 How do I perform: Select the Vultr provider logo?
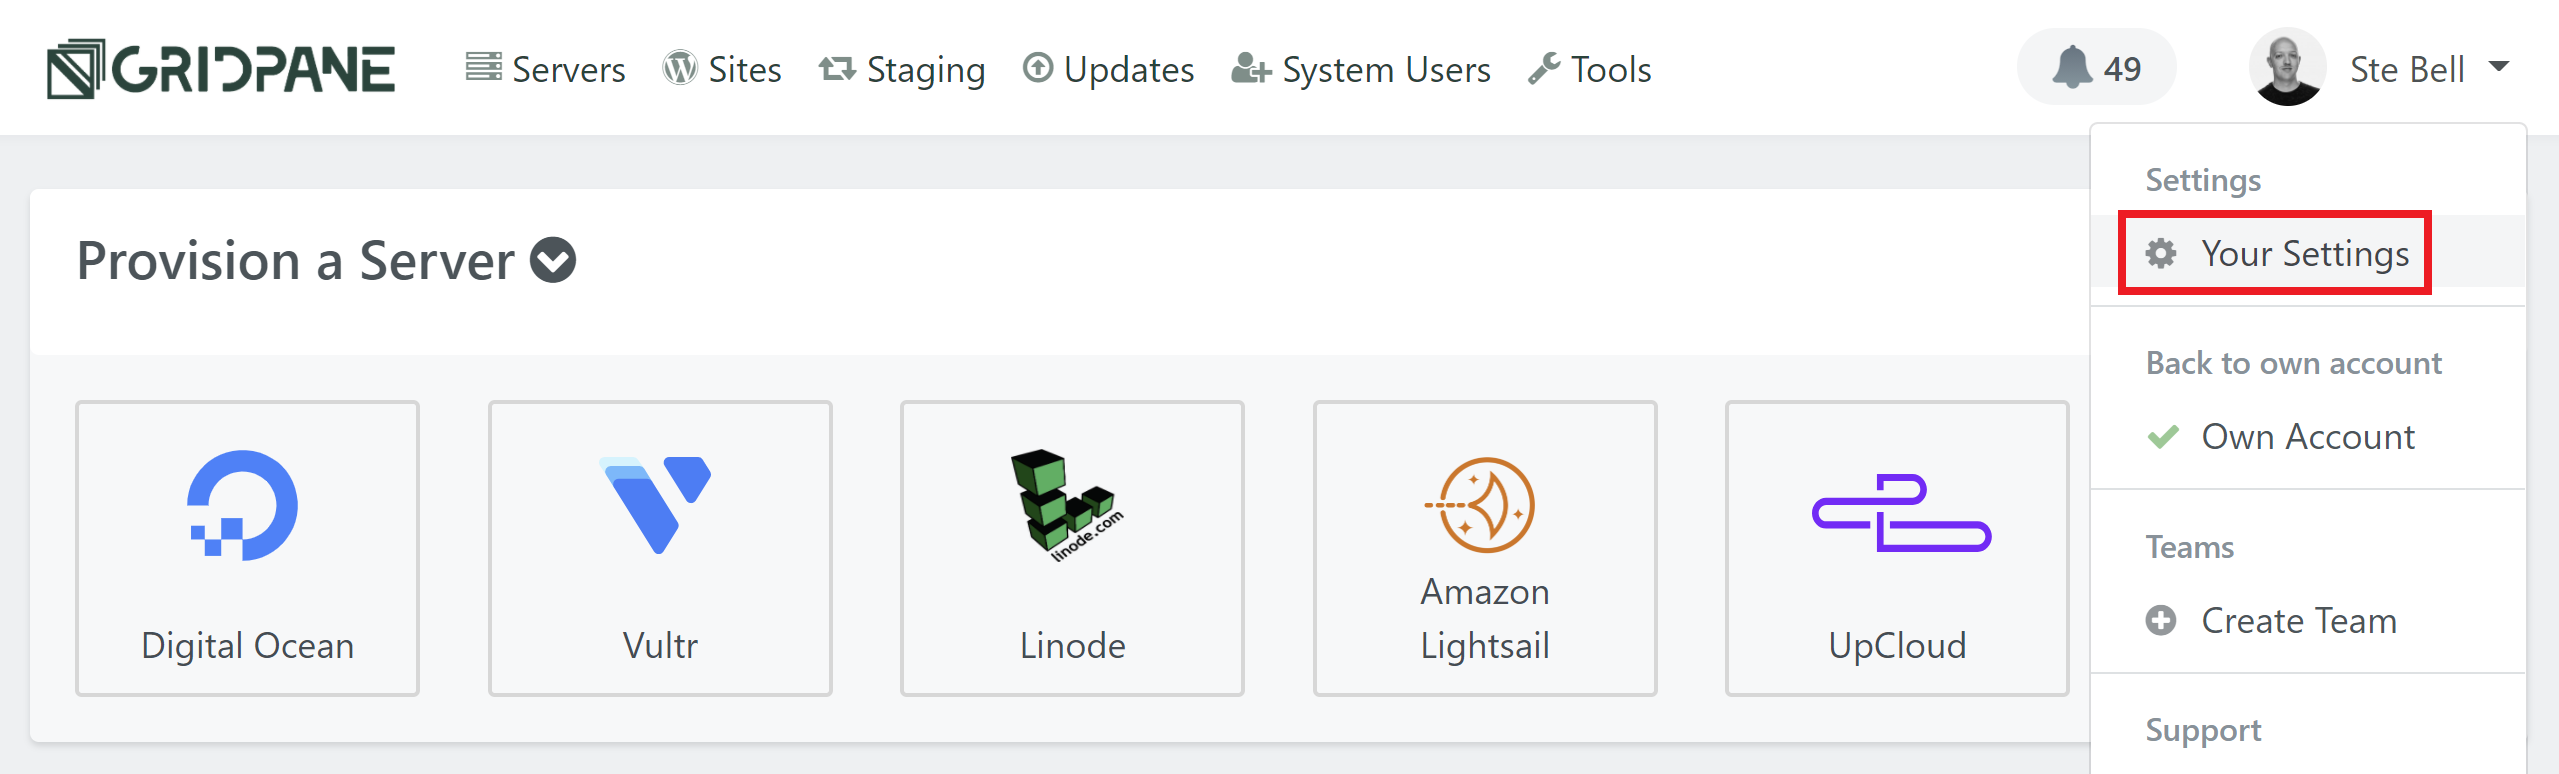pyautogui.click(x=656, y=504)
